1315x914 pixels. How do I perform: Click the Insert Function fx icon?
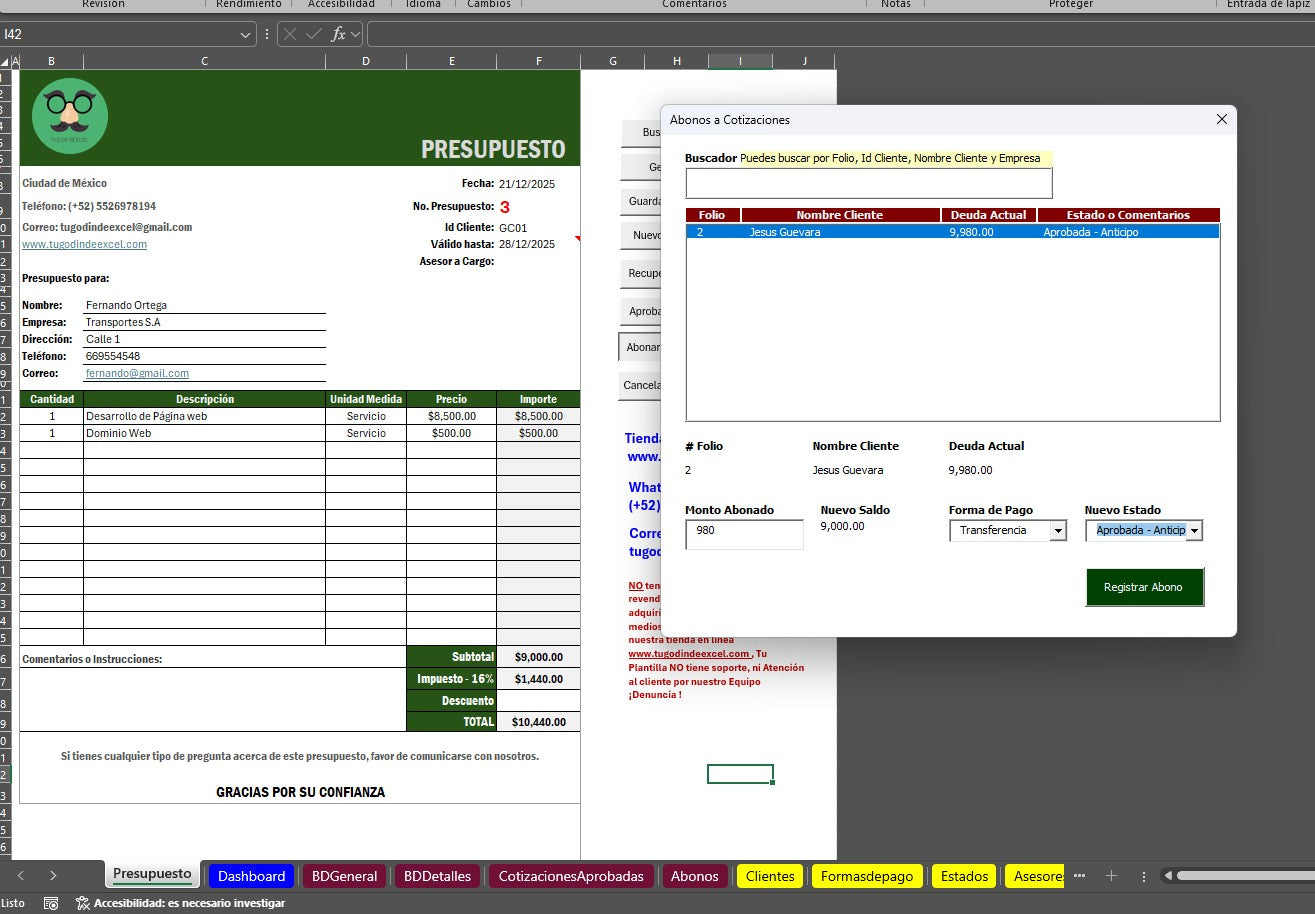pos(339,34)
